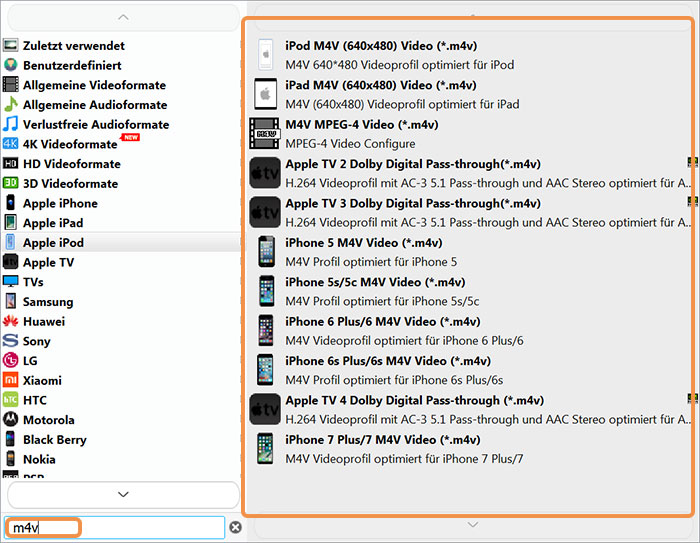Image resolution: width=700 pixels, height=543 pixels.
Task: Click the LG logo icon
Action: click(x=11, y=360)
